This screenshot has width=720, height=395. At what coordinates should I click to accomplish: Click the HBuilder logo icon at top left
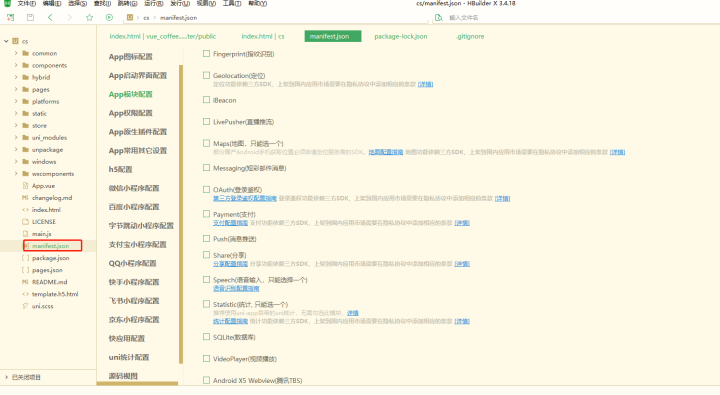pyautogui.click(x=7, y=3)
